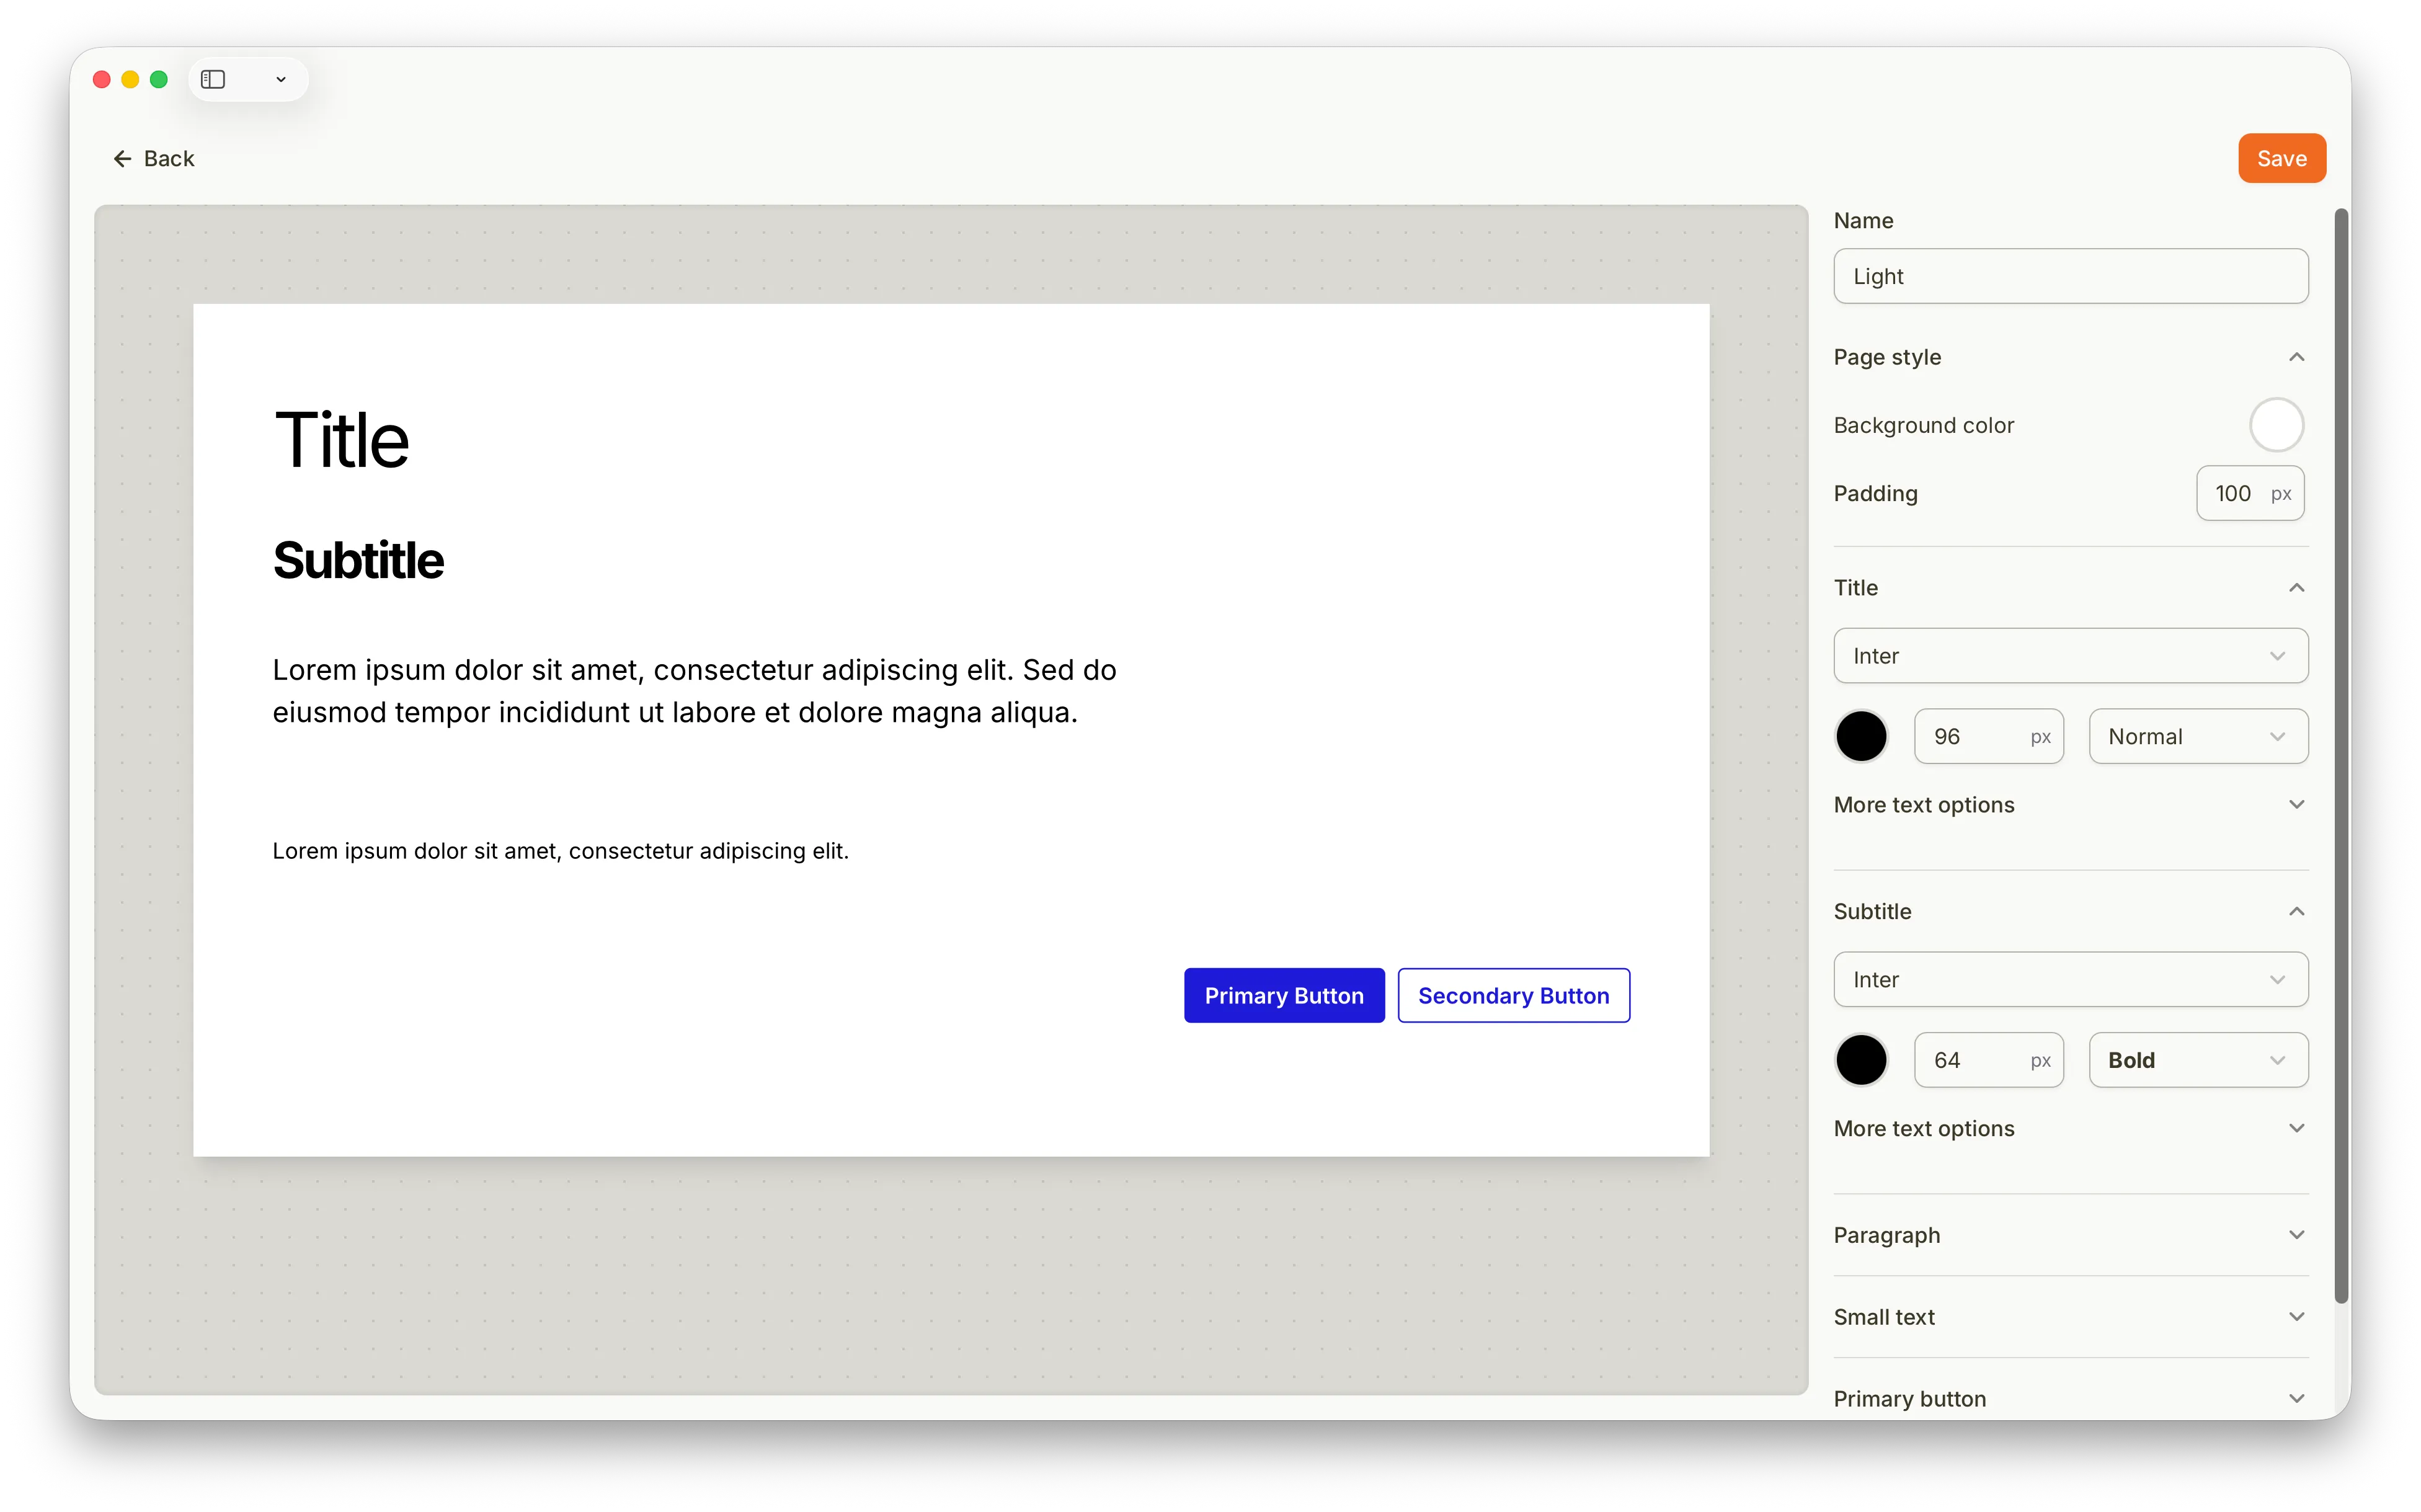
Task: Expand More text options under Subtitle
Action: click(x=2296, y=1128)
